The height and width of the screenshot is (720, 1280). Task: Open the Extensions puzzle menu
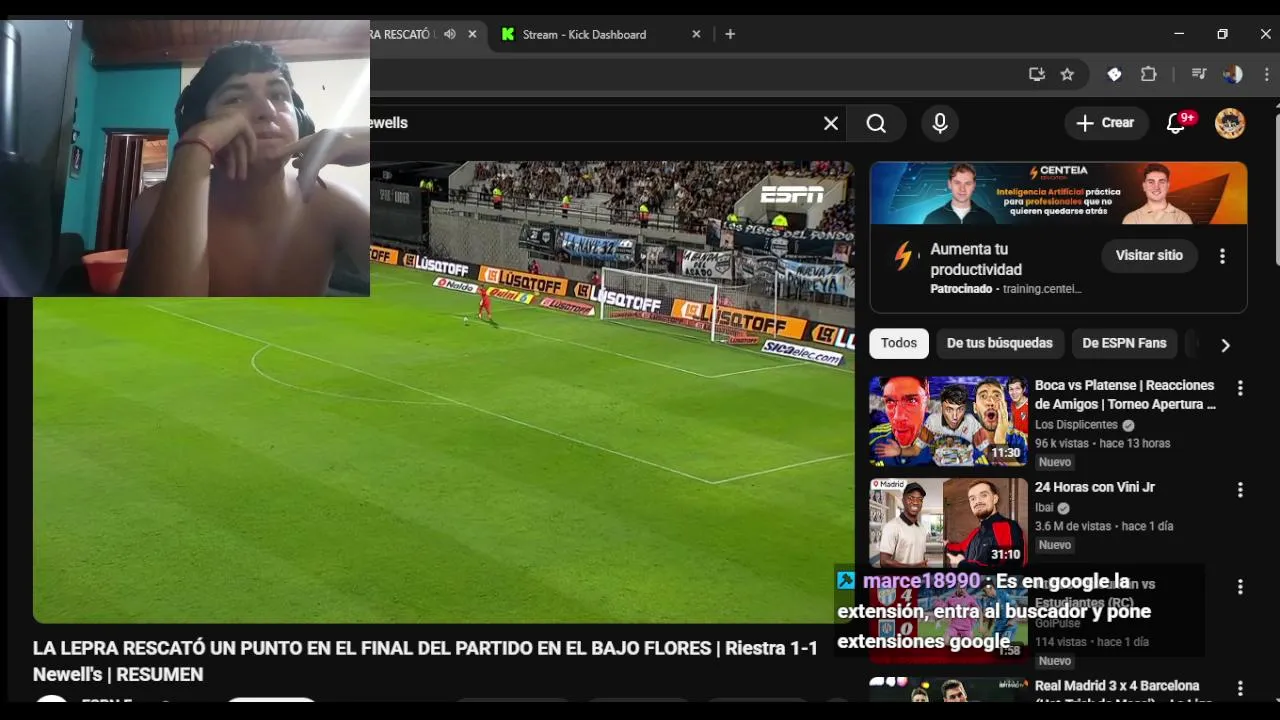(x=1149, y=74)
